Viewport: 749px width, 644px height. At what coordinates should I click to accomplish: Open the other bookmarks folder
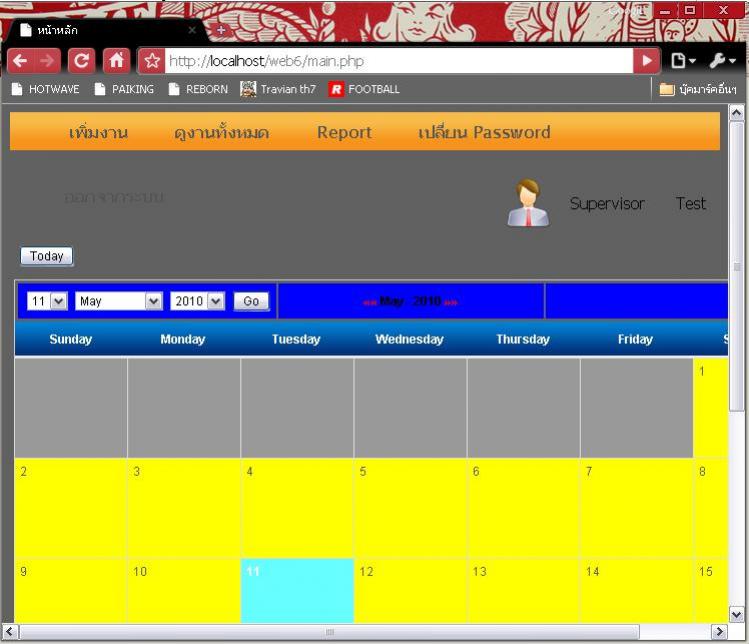point(697,89)
